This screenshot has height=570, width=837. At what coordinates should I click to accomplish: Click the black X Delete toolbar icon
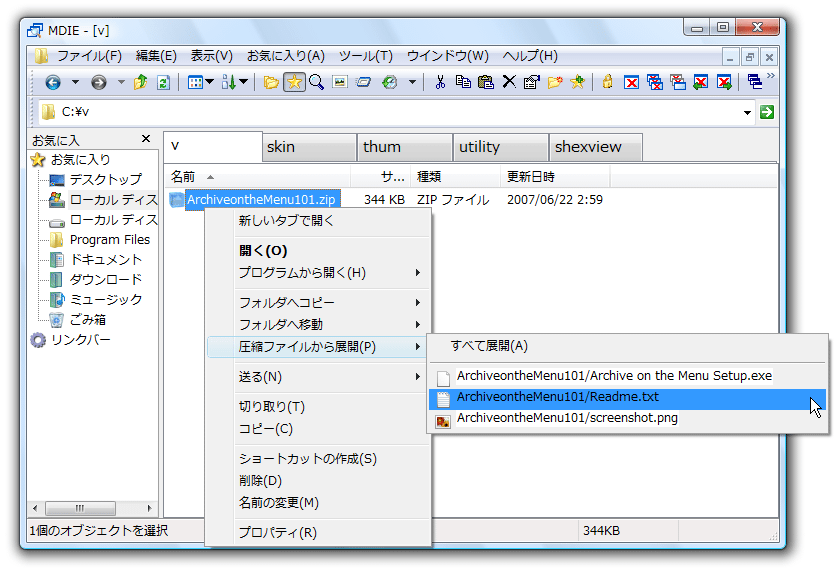tap(509, 82)
